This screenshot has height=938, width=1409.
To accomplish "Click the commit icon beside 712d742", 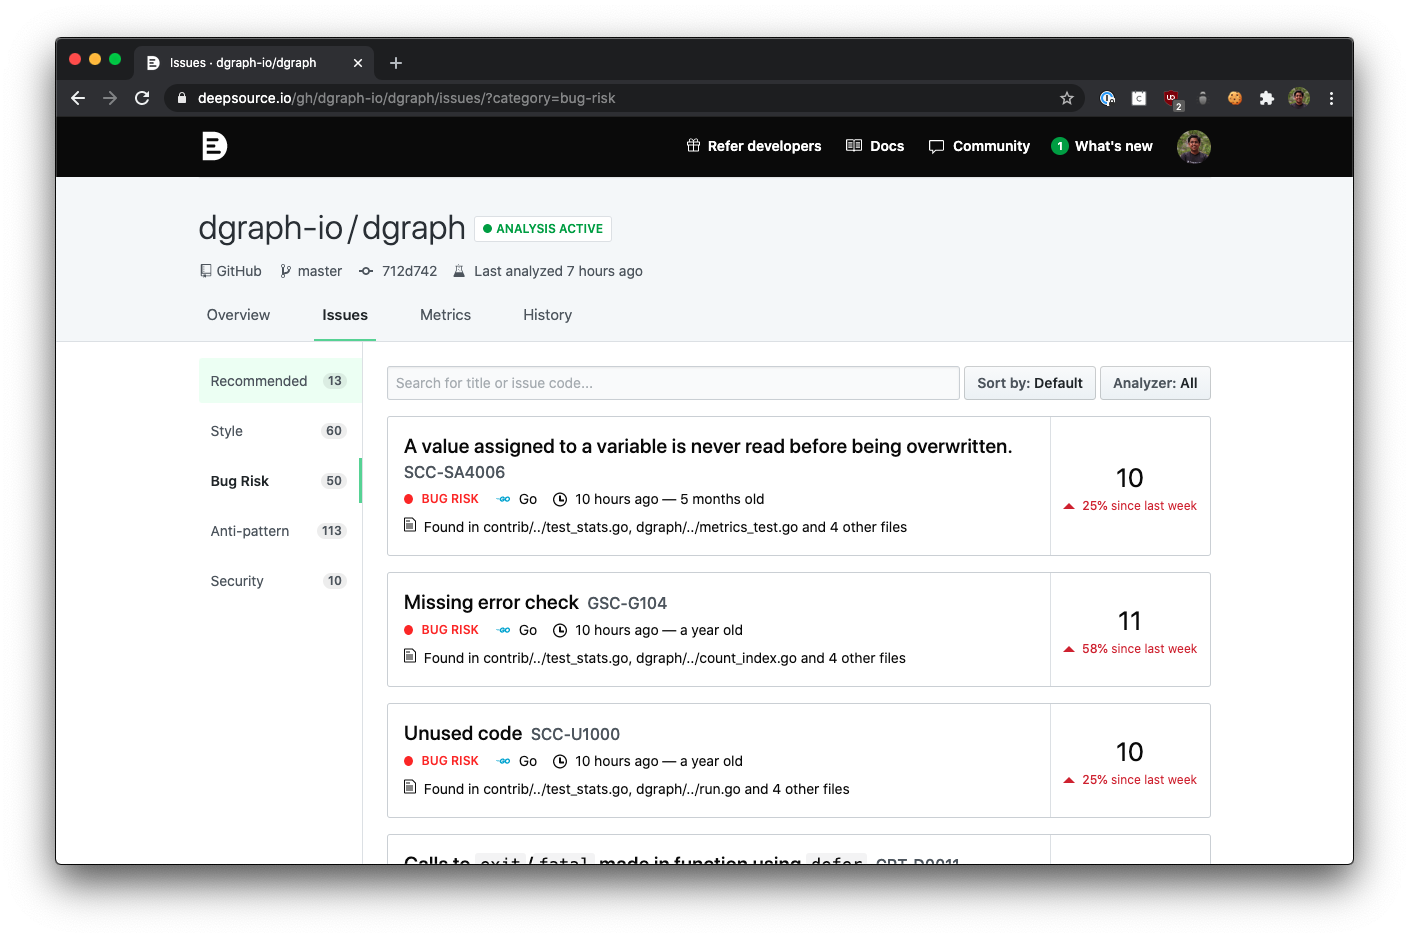I will [x=366, y=271].
